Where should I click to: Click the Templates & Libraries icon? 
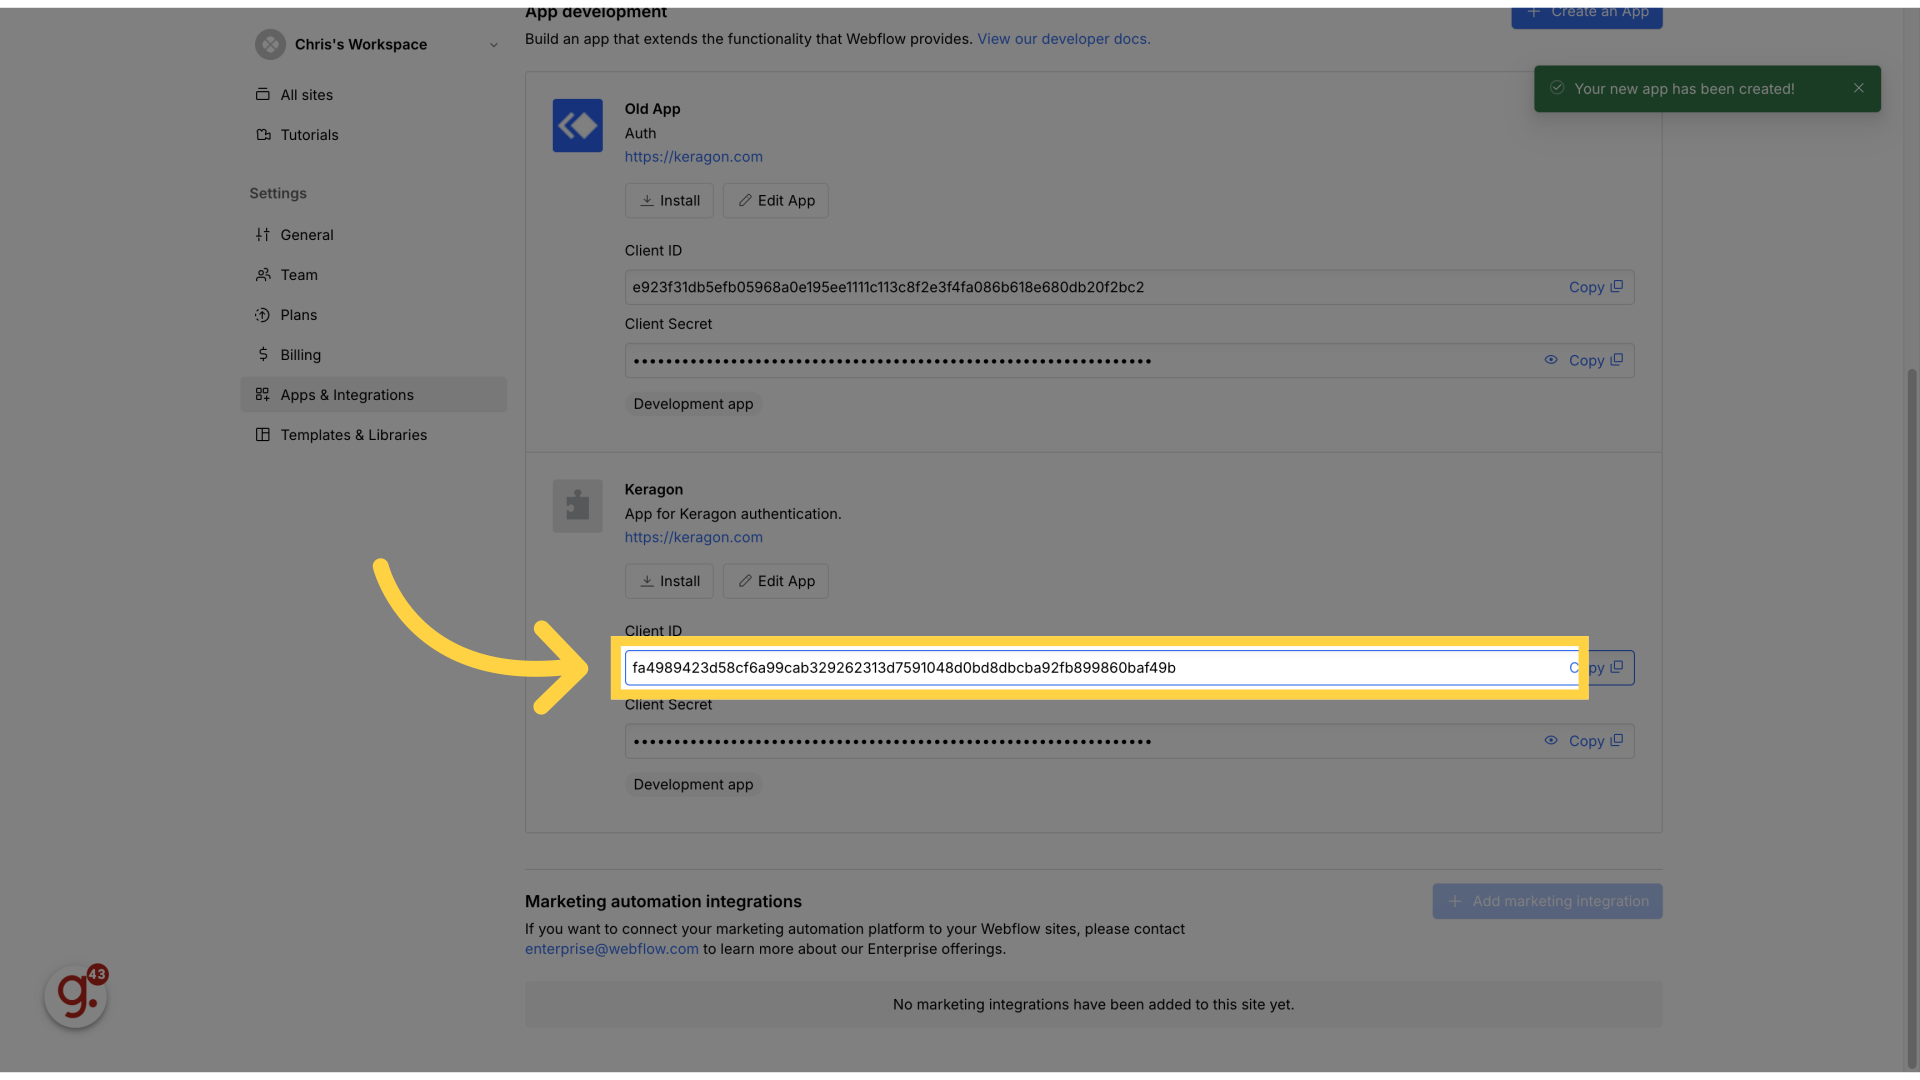263,435
